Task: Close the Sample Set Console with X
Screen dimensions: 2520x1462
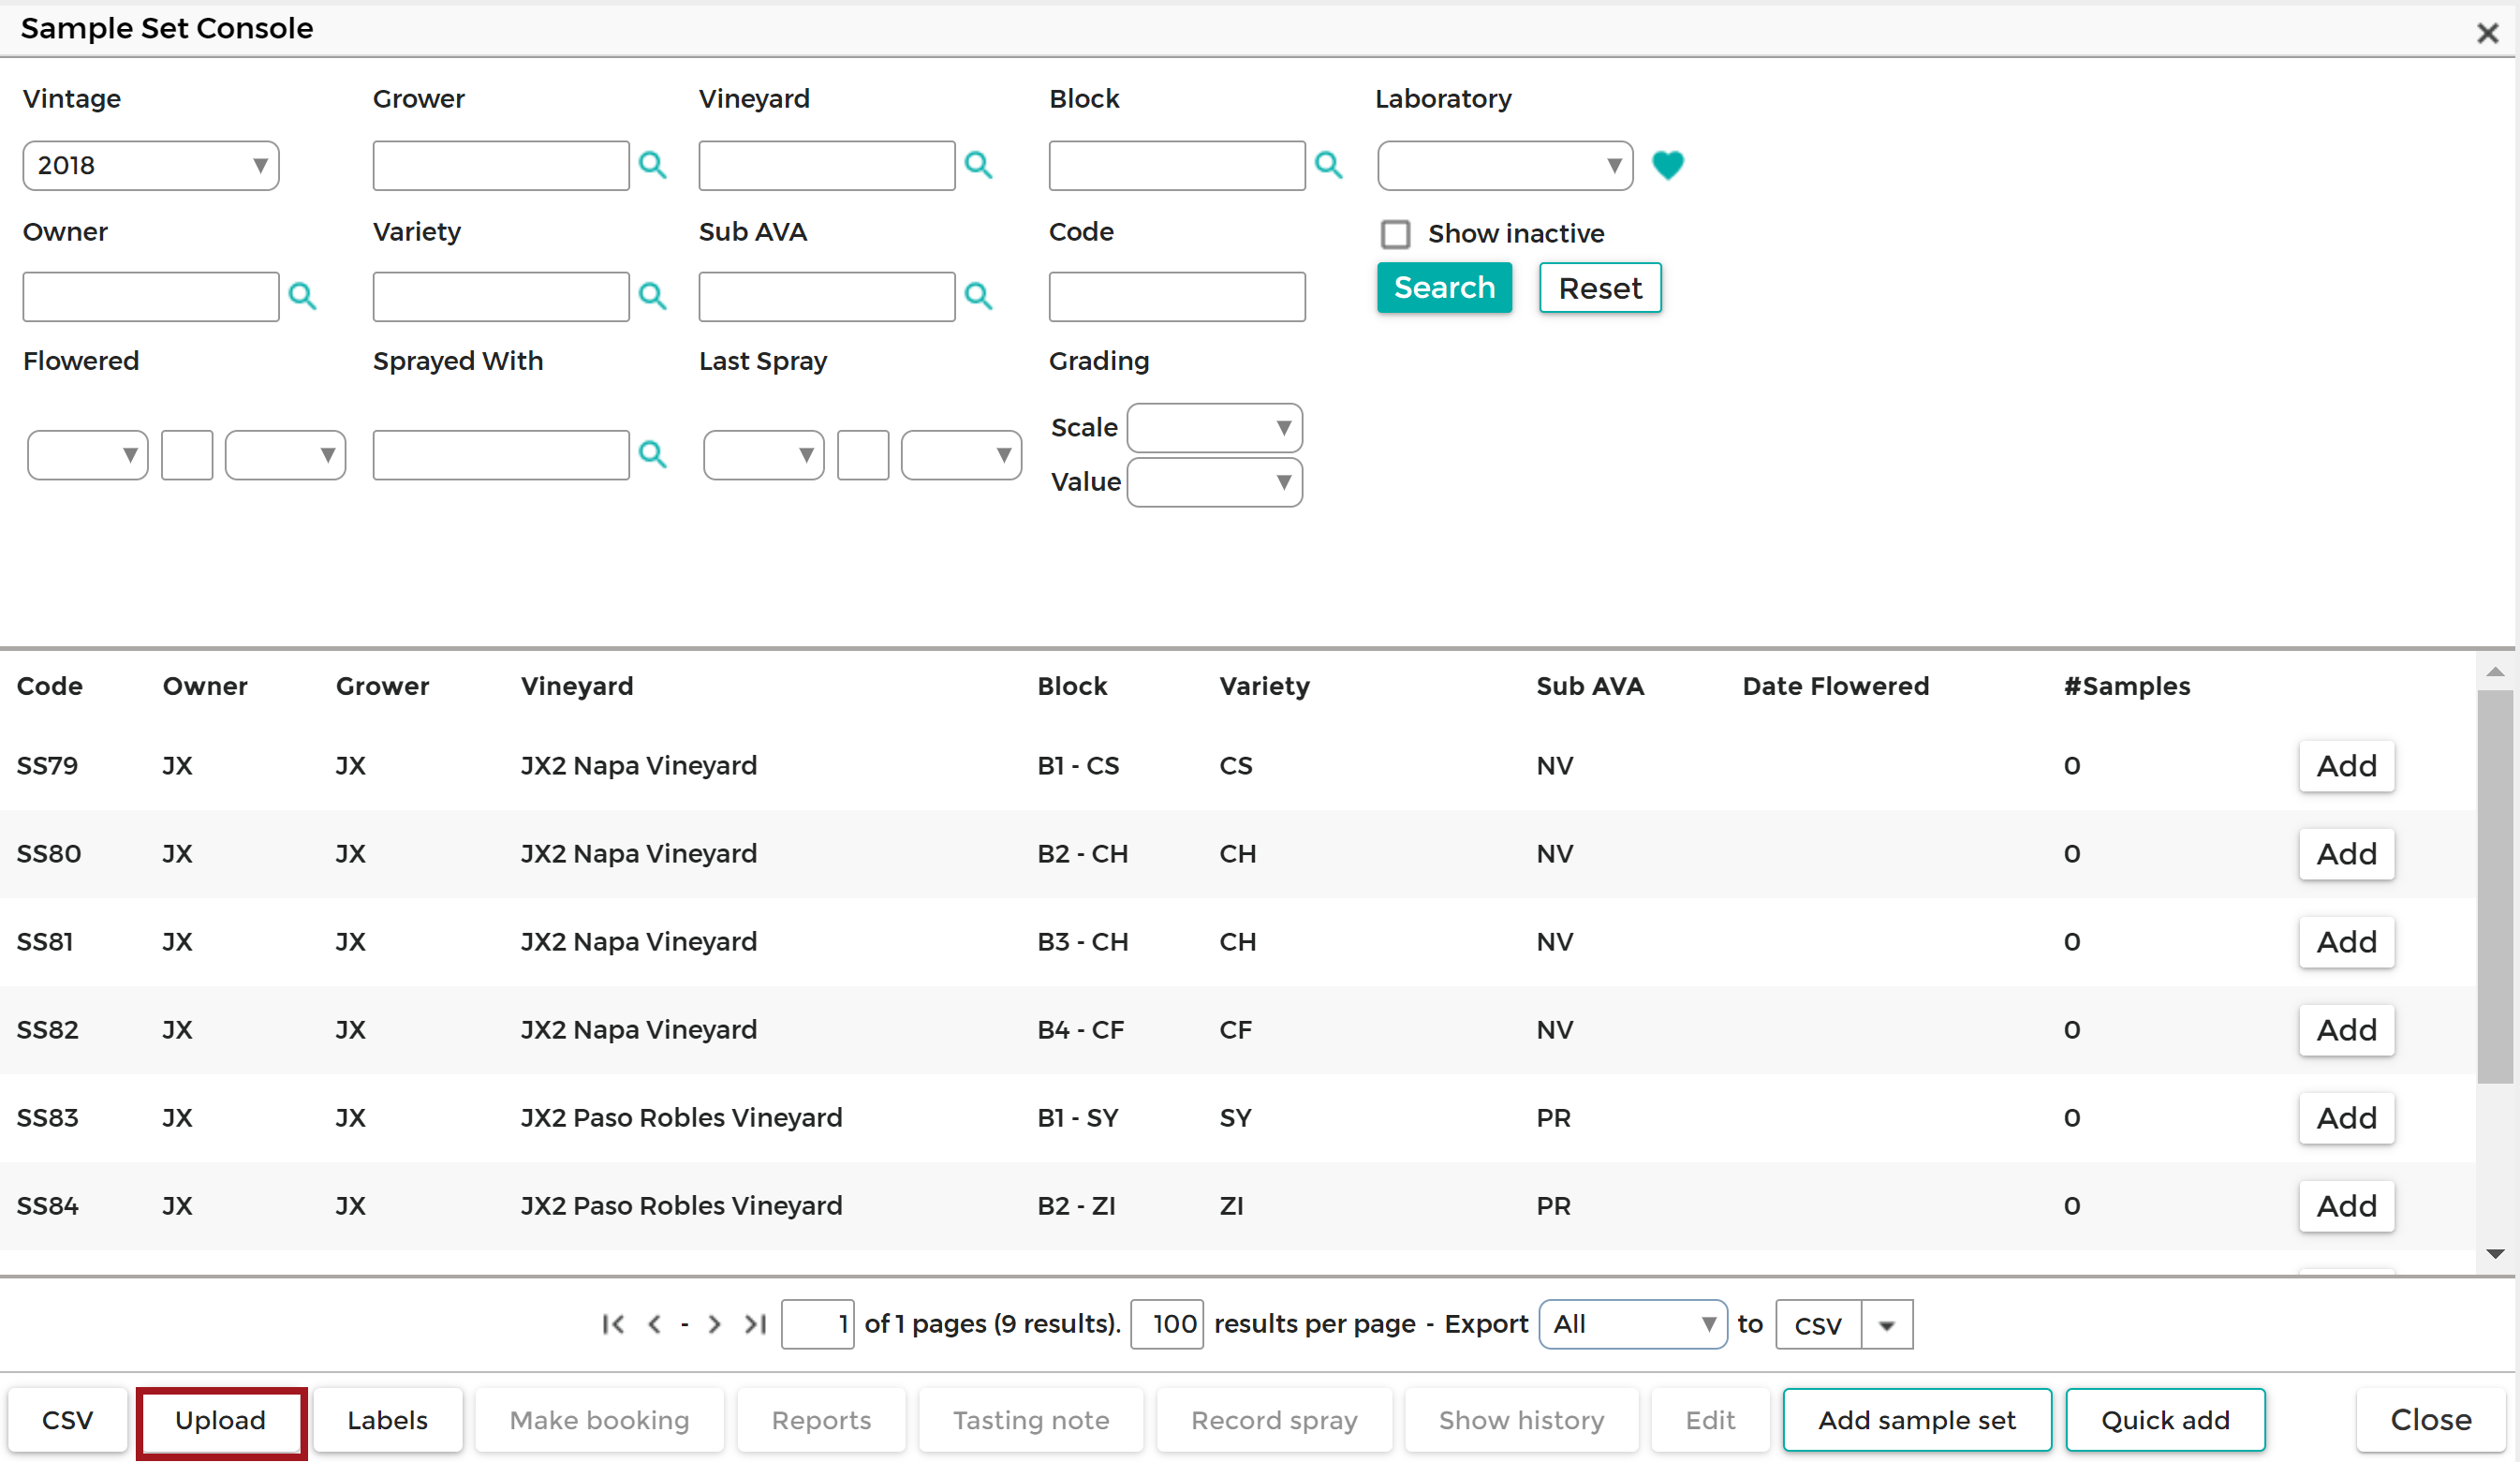Action: (2487, 33)
